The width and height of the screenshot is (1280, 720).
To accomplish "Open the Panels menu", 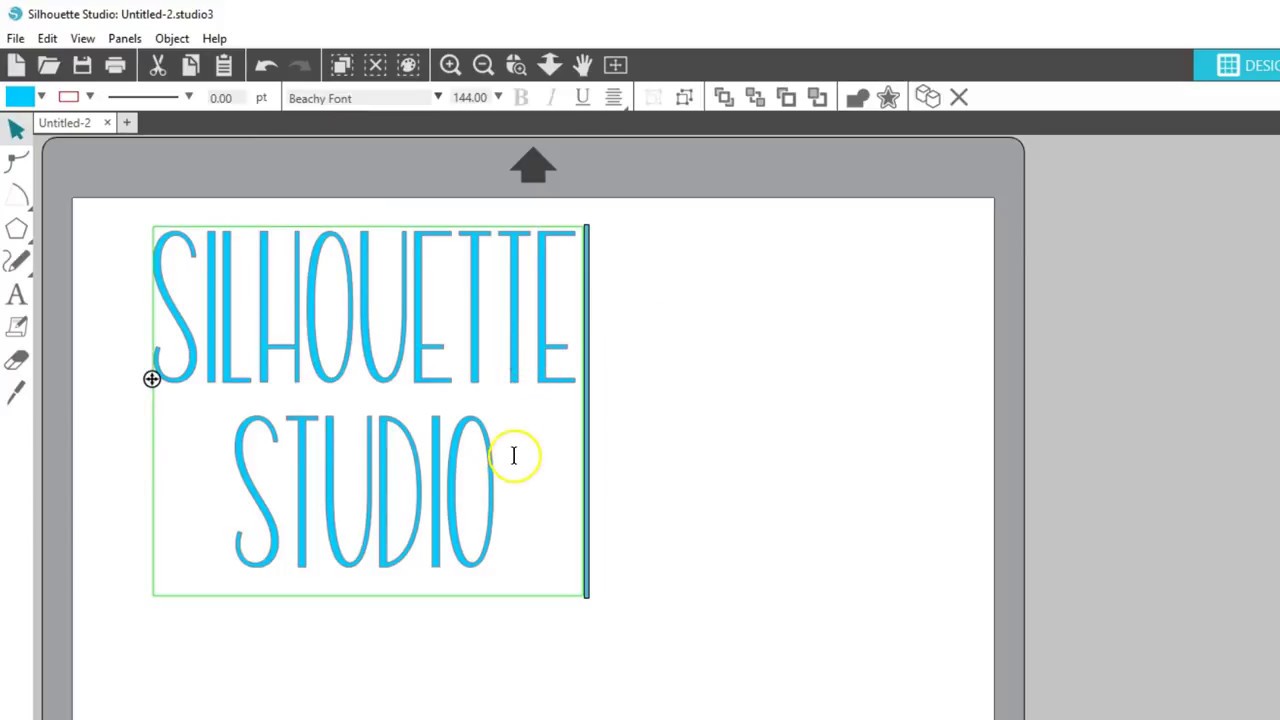I will click(x=125, y=39).
